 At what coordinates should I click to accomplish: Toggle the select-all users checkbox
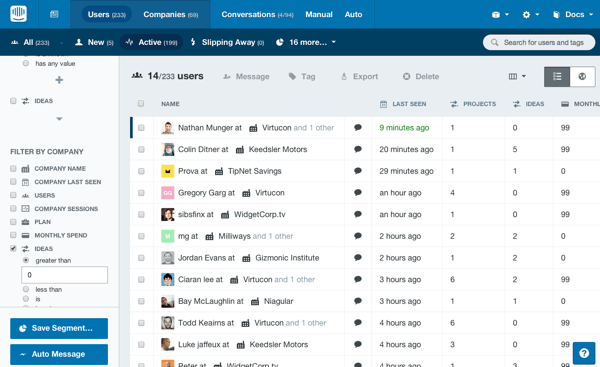pos(141,103)
